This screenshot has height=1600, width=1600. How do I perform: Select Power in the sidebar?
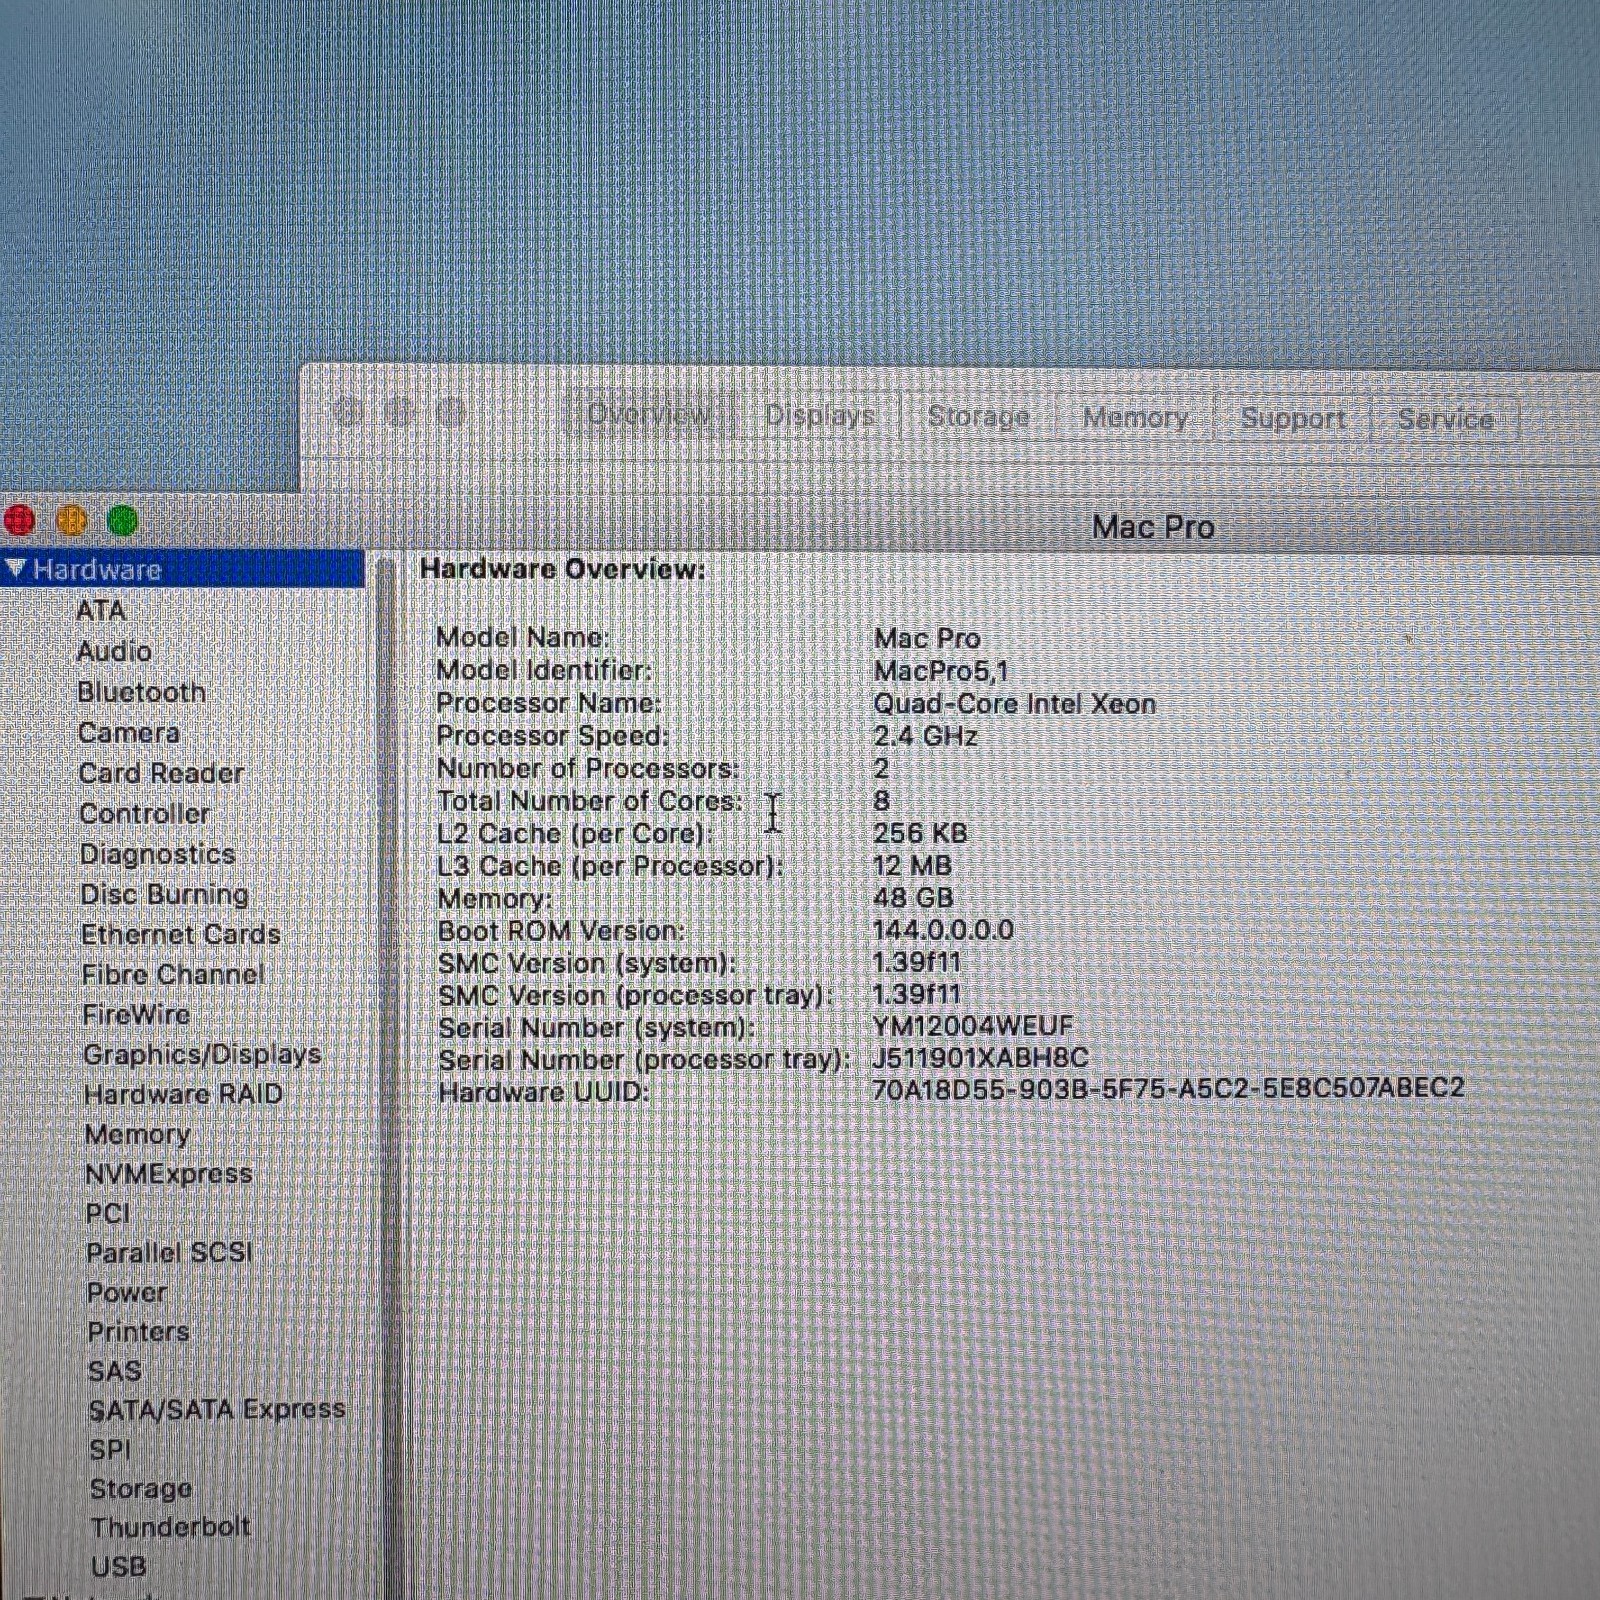127,1293
